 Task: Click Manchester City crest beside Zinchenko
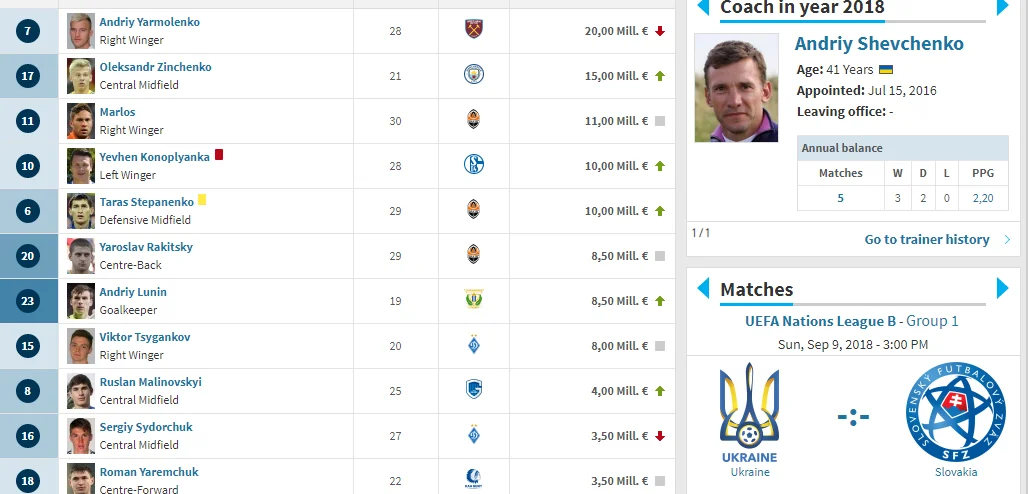pyautogui.click(x=474, y=75)
